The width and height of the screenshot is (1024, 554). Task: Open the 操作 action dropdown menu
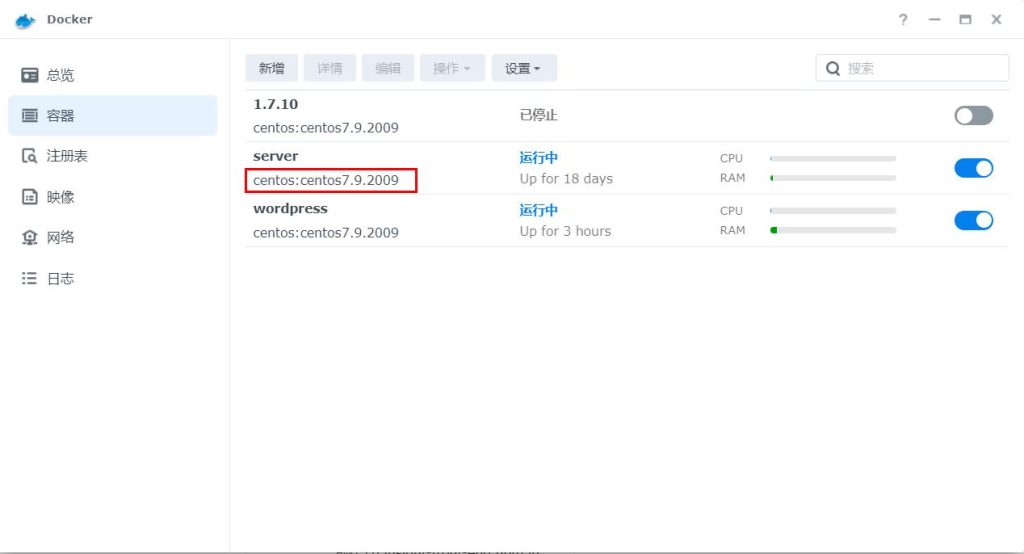pos(452,68)
